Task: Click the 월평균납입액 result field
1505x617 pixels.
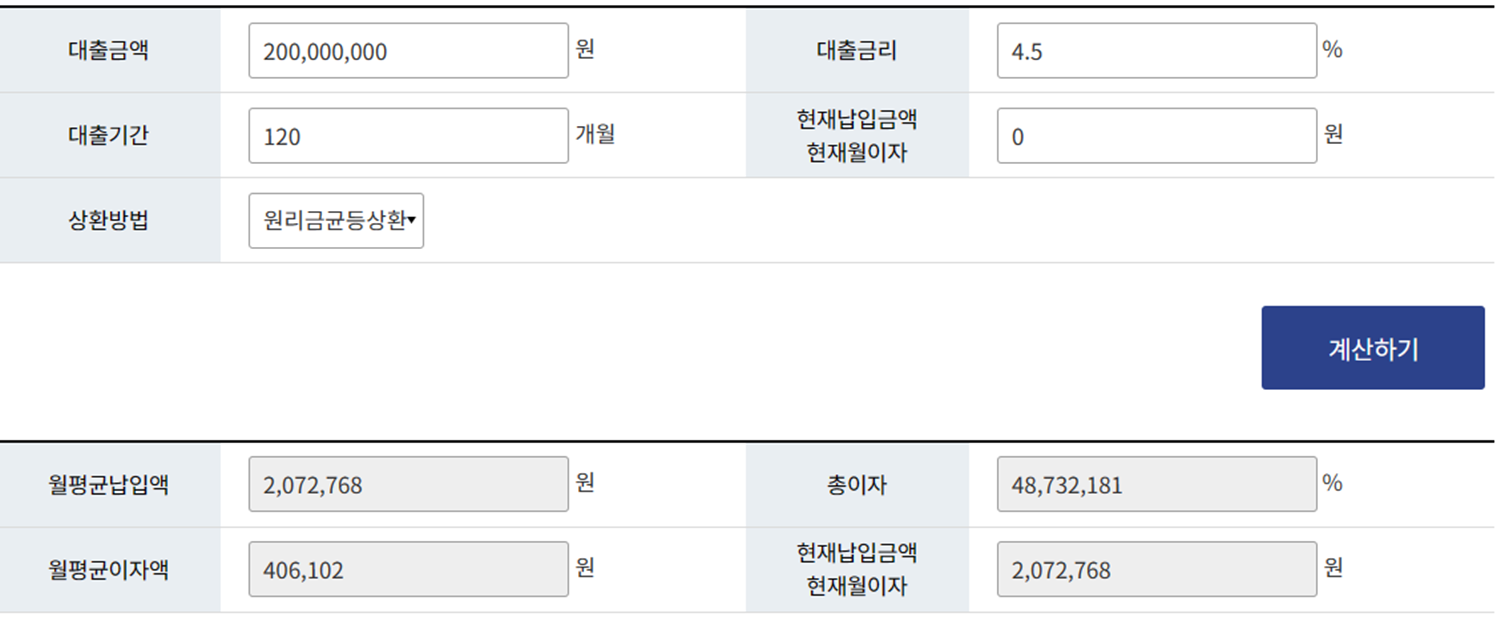Action: click(x=408, y=484)
